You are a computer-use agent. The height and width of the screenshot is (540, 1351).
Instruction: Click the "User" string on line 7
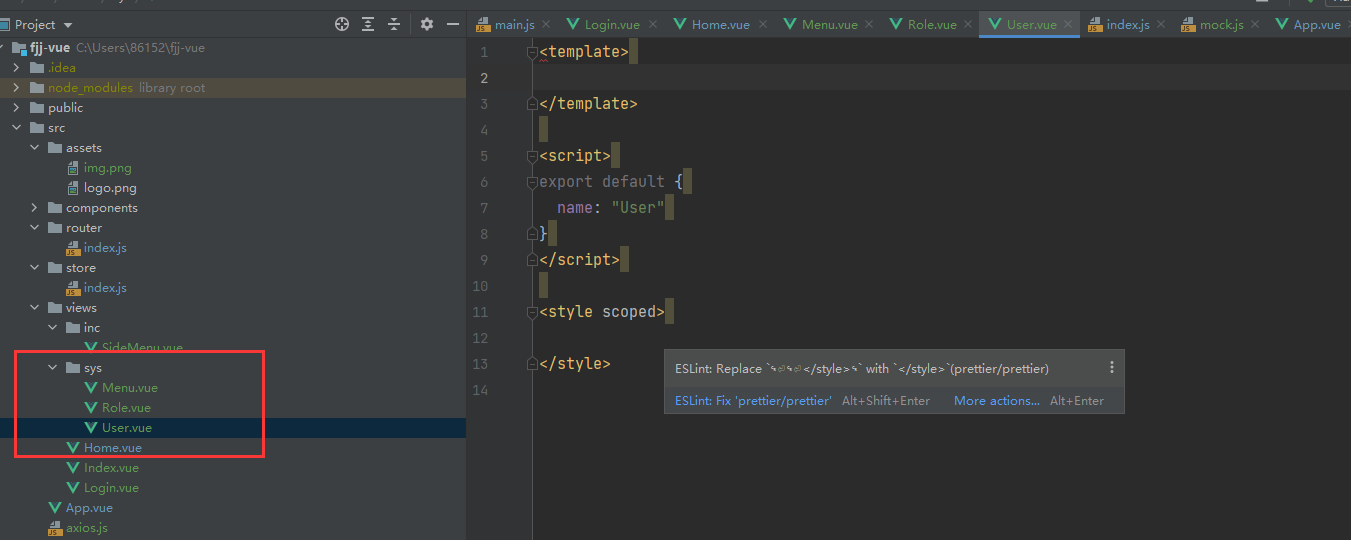(x=638, y=208)
